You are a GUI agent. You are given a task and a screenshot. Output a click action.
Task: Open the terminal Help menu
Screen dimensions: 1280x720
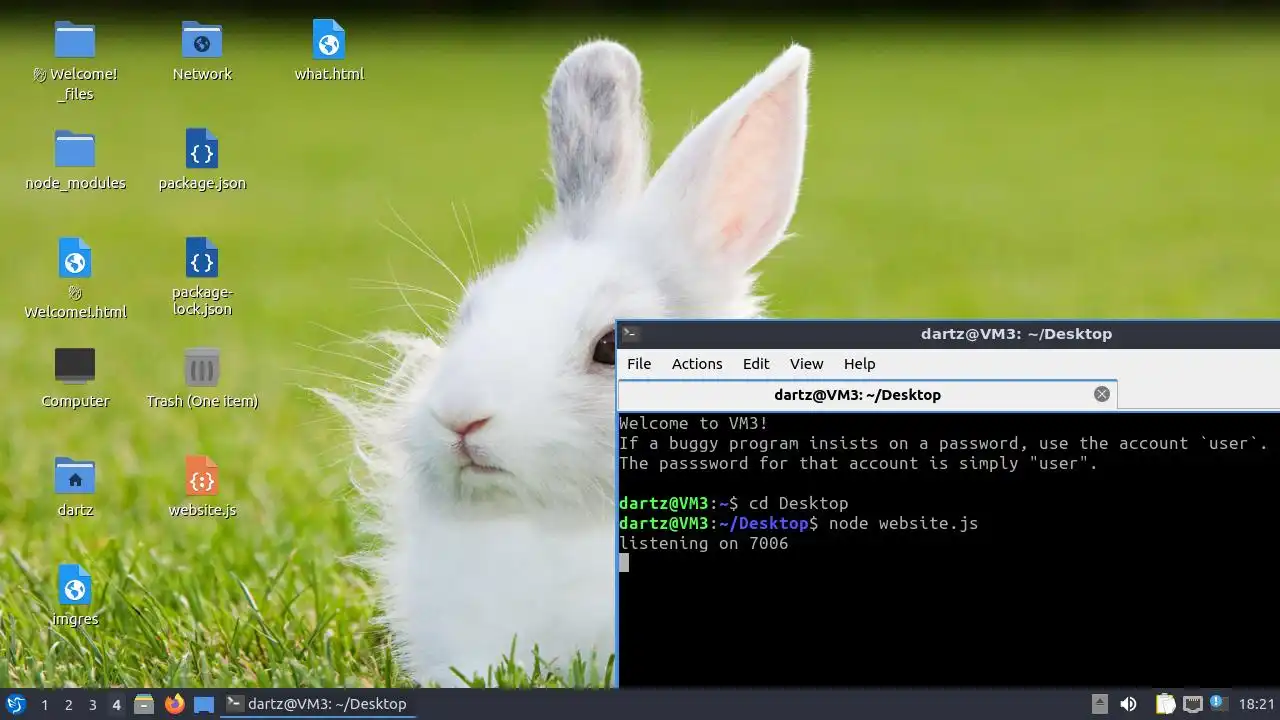(x=860, y=364)
